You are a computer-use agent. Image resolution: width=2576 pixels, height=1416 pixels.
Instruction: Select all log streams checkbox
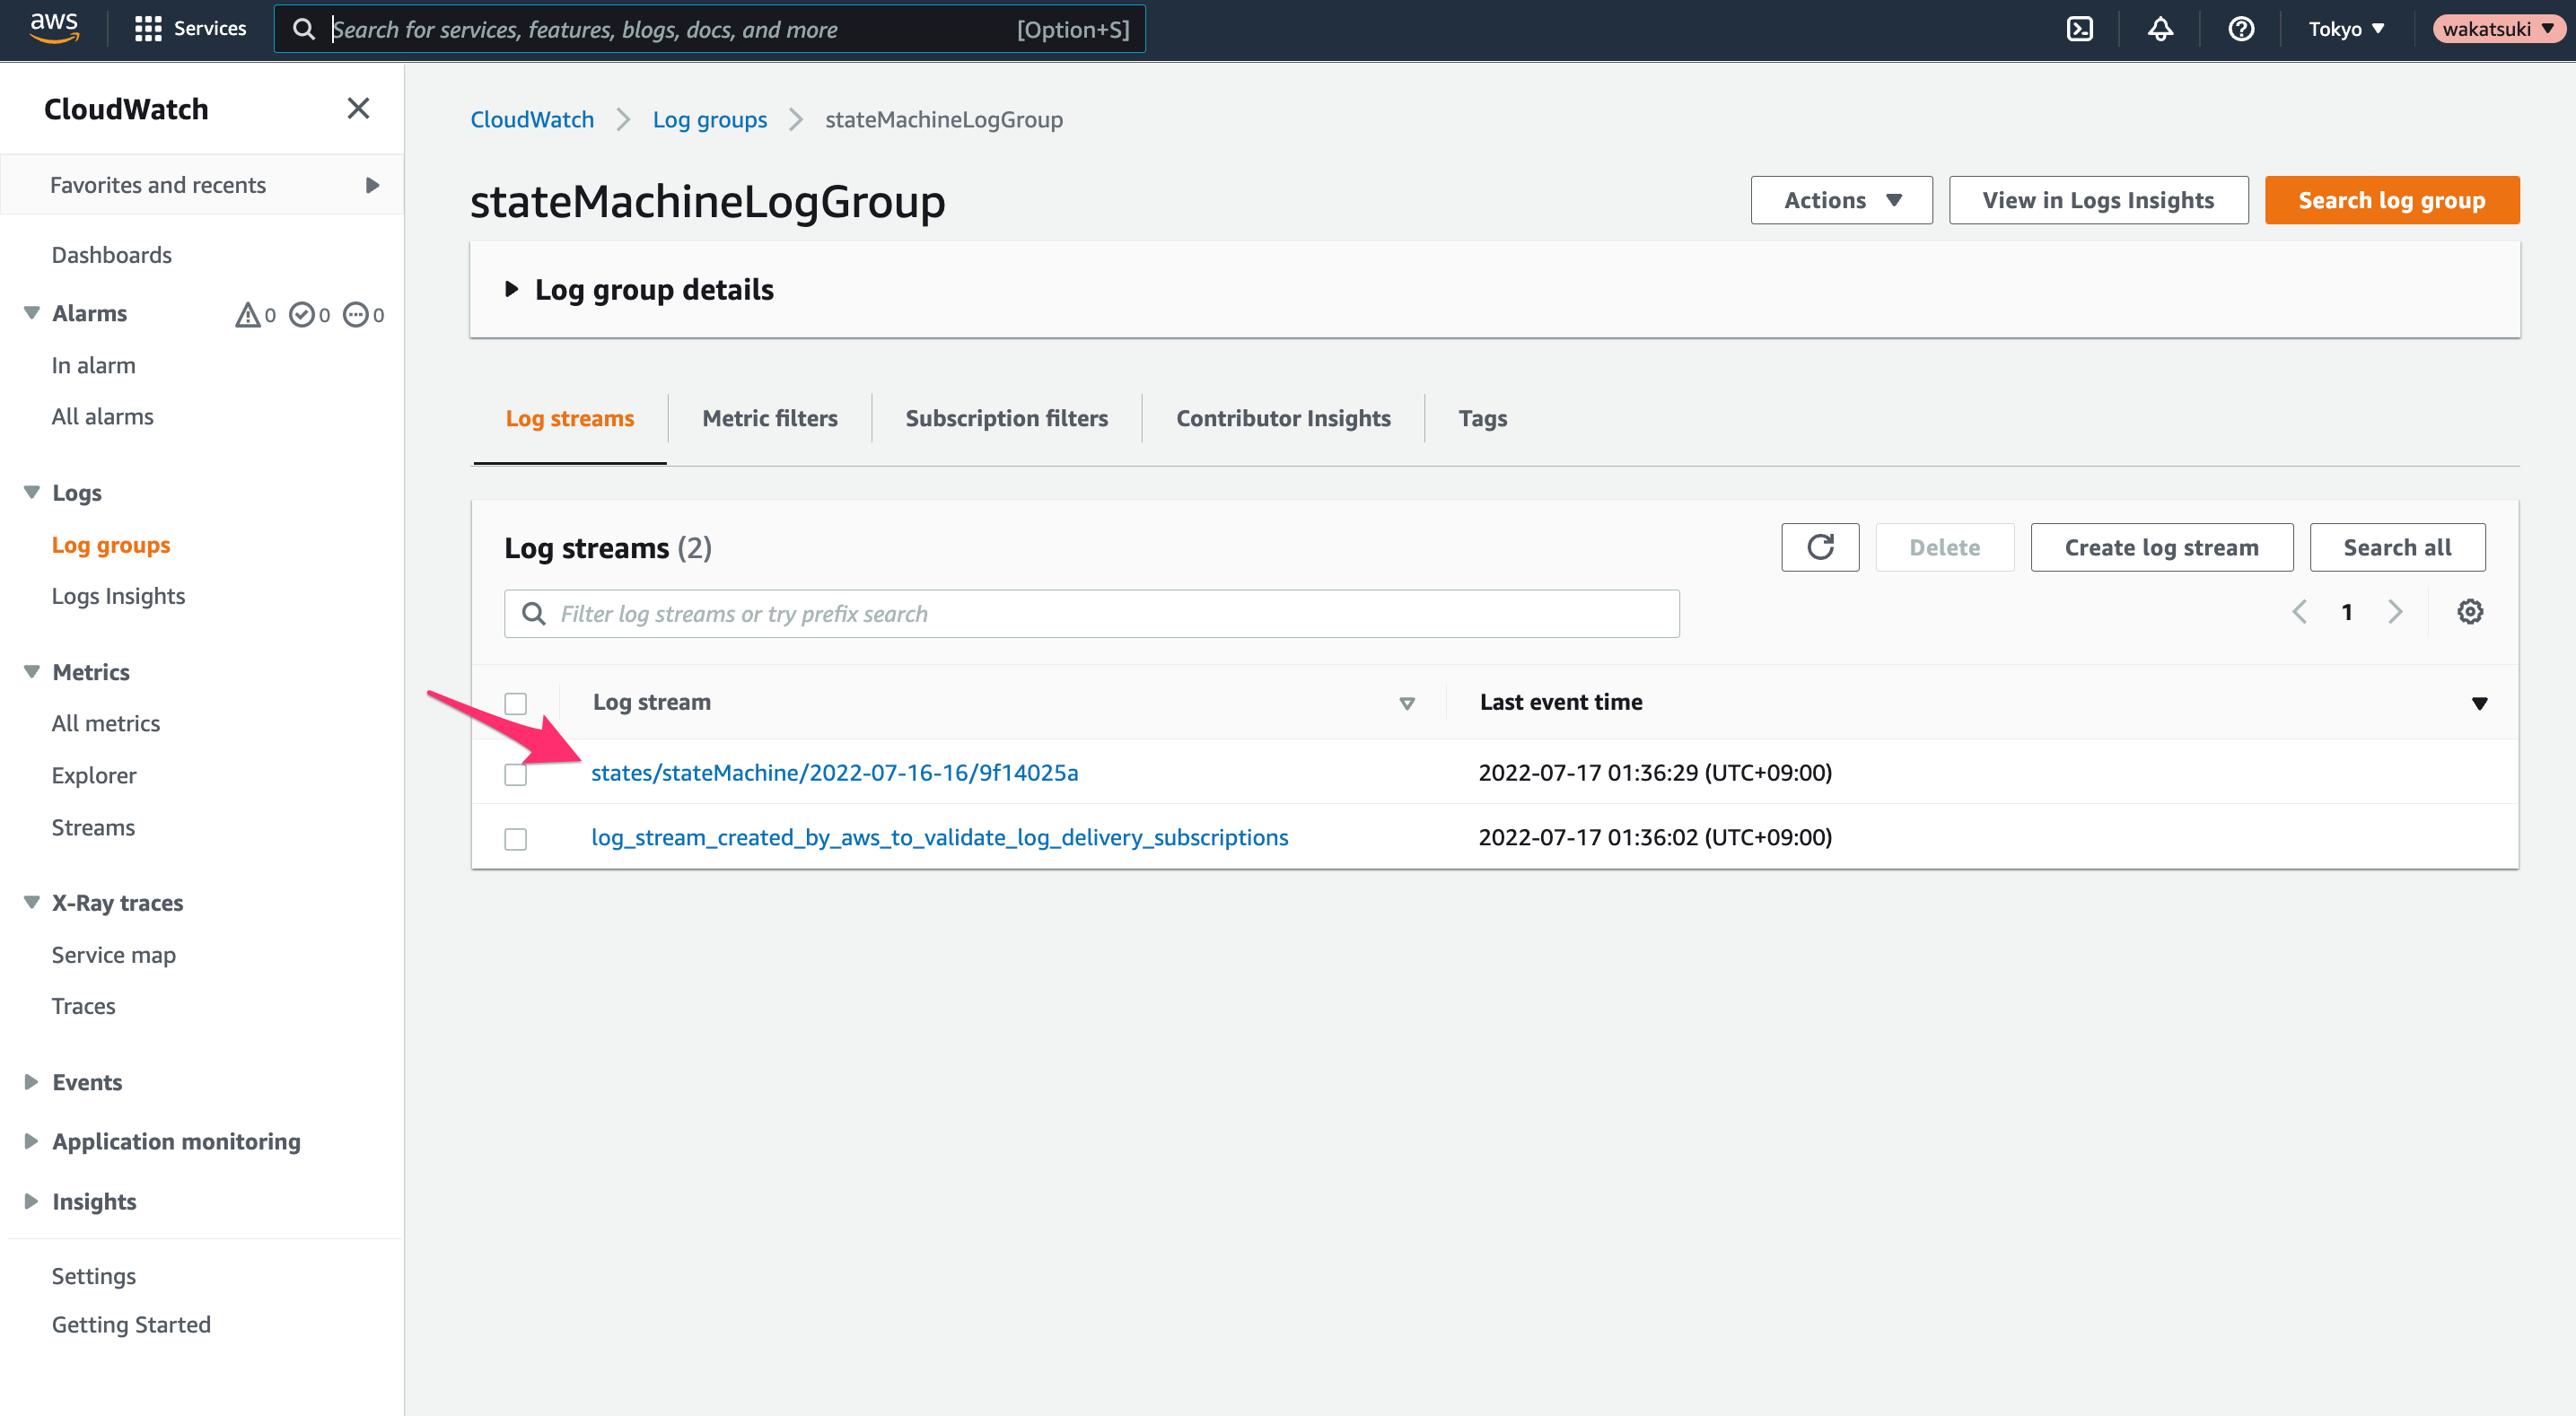[516, 703]
